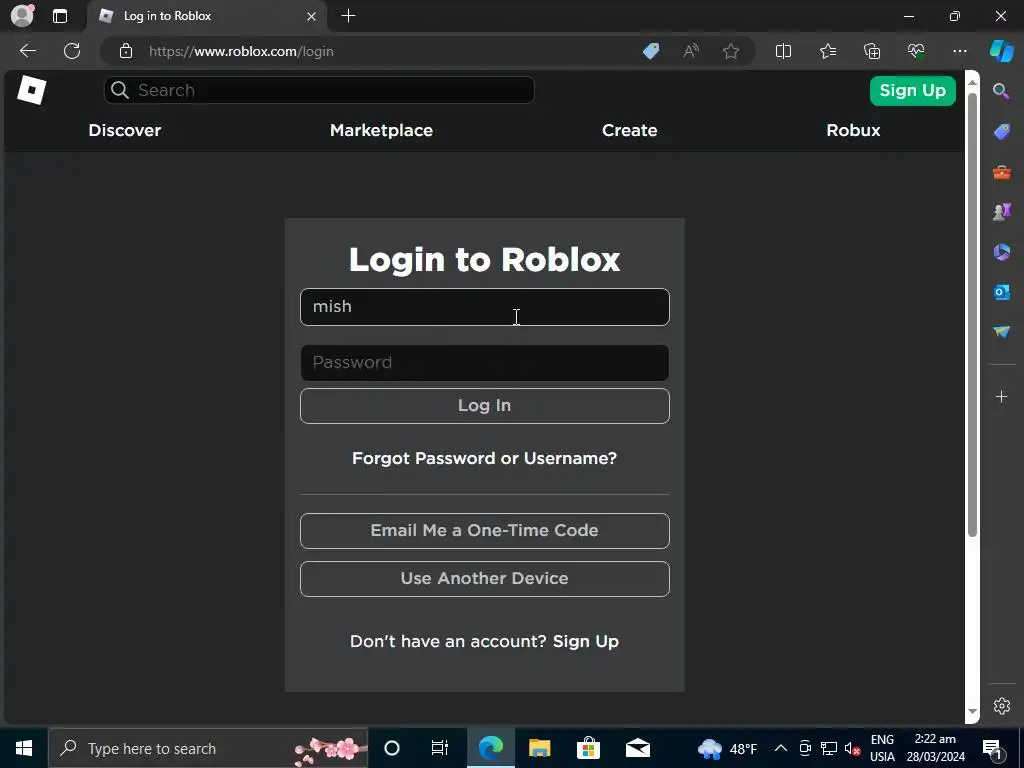Viewport: 1024px width, 768px height.
Task: Open the ENG language indicator
Action: click(882, 748)
